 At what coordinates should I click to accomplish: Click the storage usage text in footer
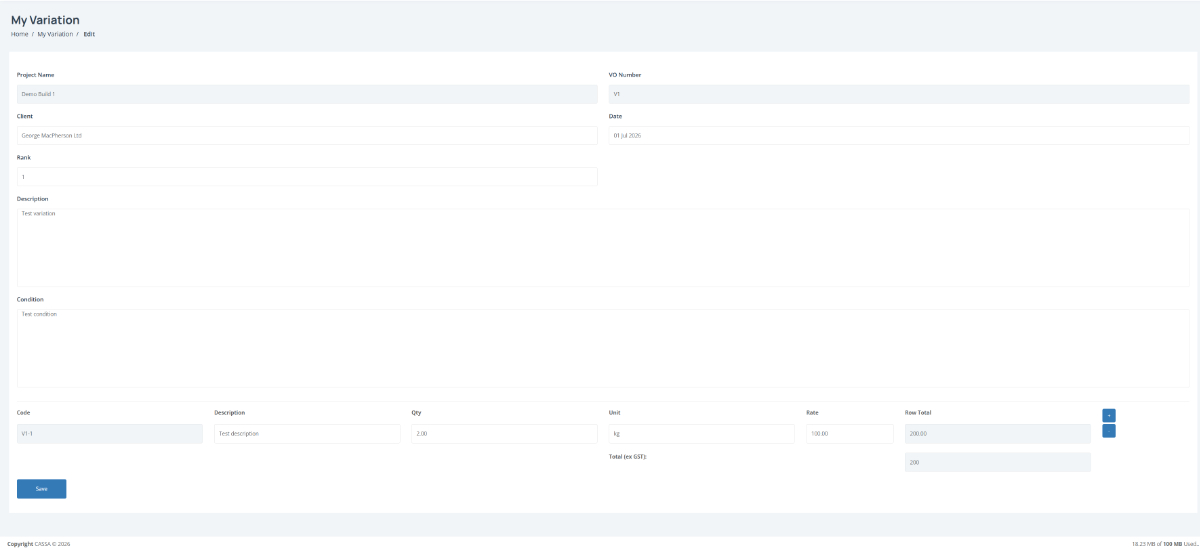point(1164,544)
